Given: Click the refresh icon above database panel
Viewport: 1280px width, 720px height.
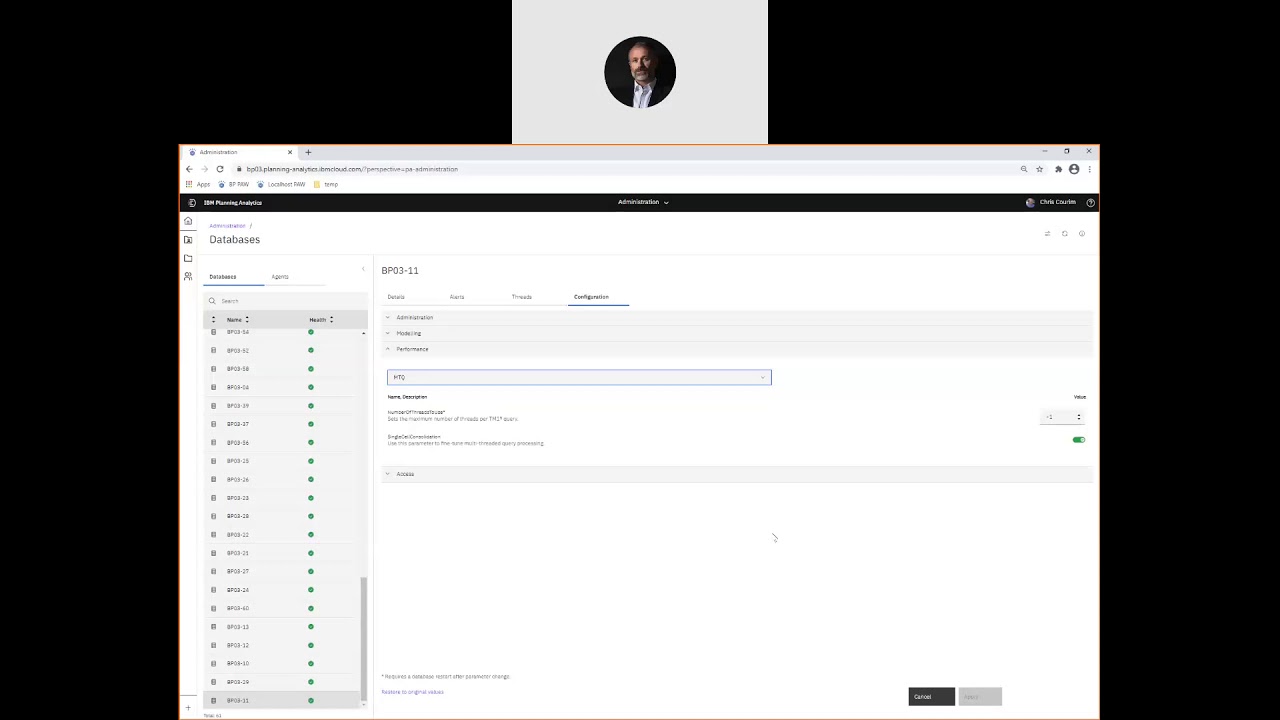Looking at the screenshot, I should 1064,234.
